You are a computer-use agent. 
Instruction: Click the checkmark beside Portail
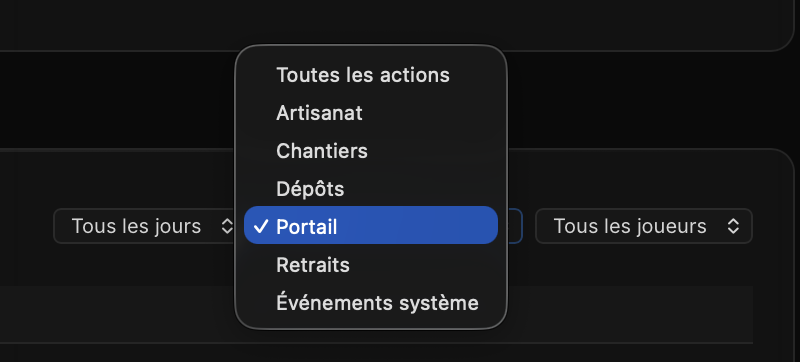(x=261, y=226)
